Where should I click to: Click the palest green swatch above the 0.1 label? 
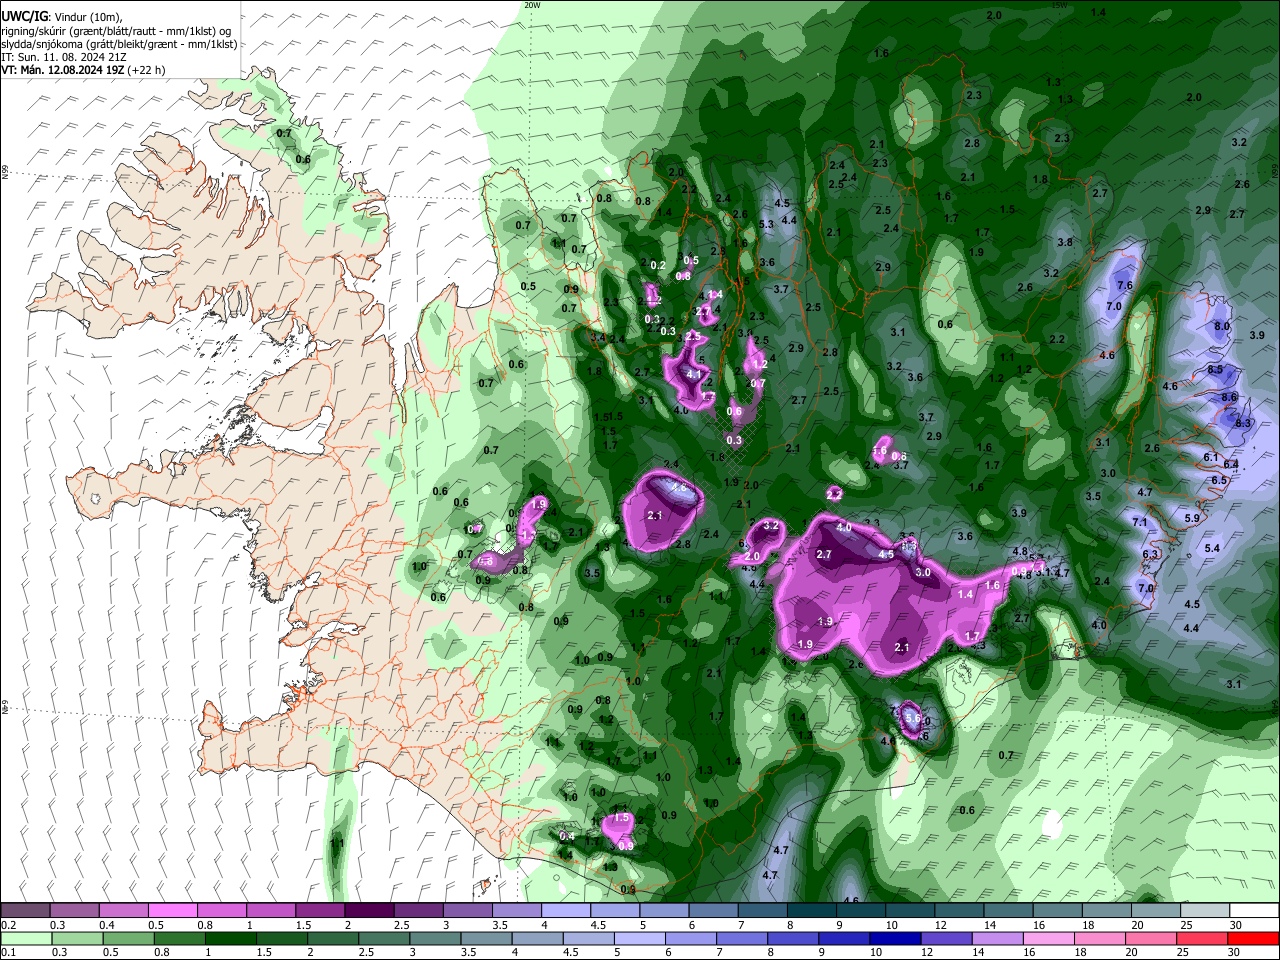[25, 938]
